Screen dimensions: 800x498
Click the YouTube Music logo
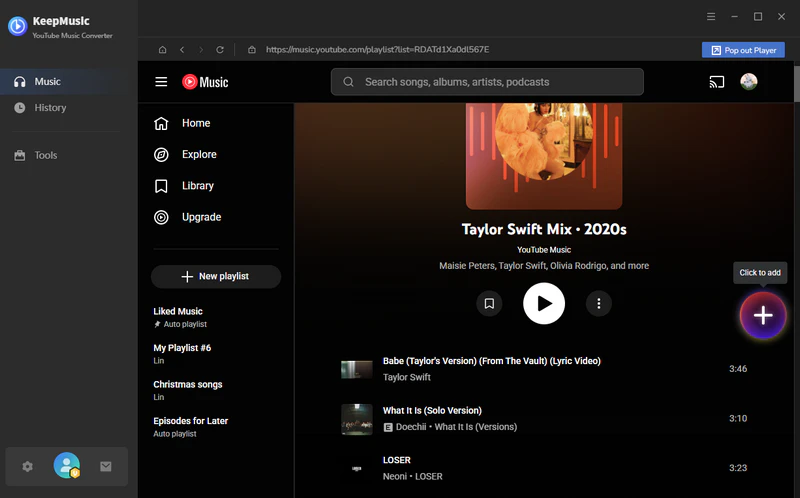click(x=205, y=82)
